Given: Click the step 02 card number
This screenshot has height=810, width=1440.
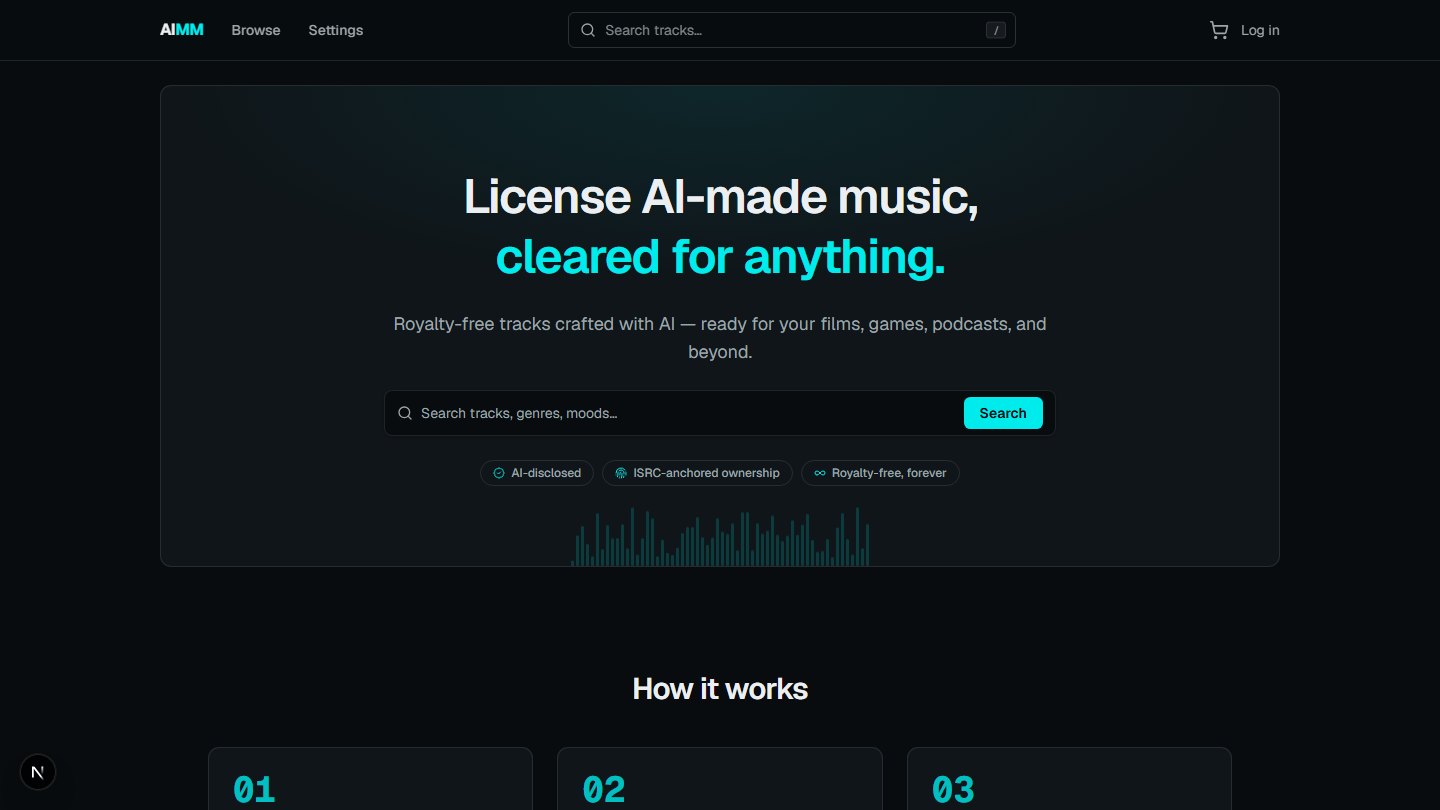Looking at the screenshot, I should (604, 790).
